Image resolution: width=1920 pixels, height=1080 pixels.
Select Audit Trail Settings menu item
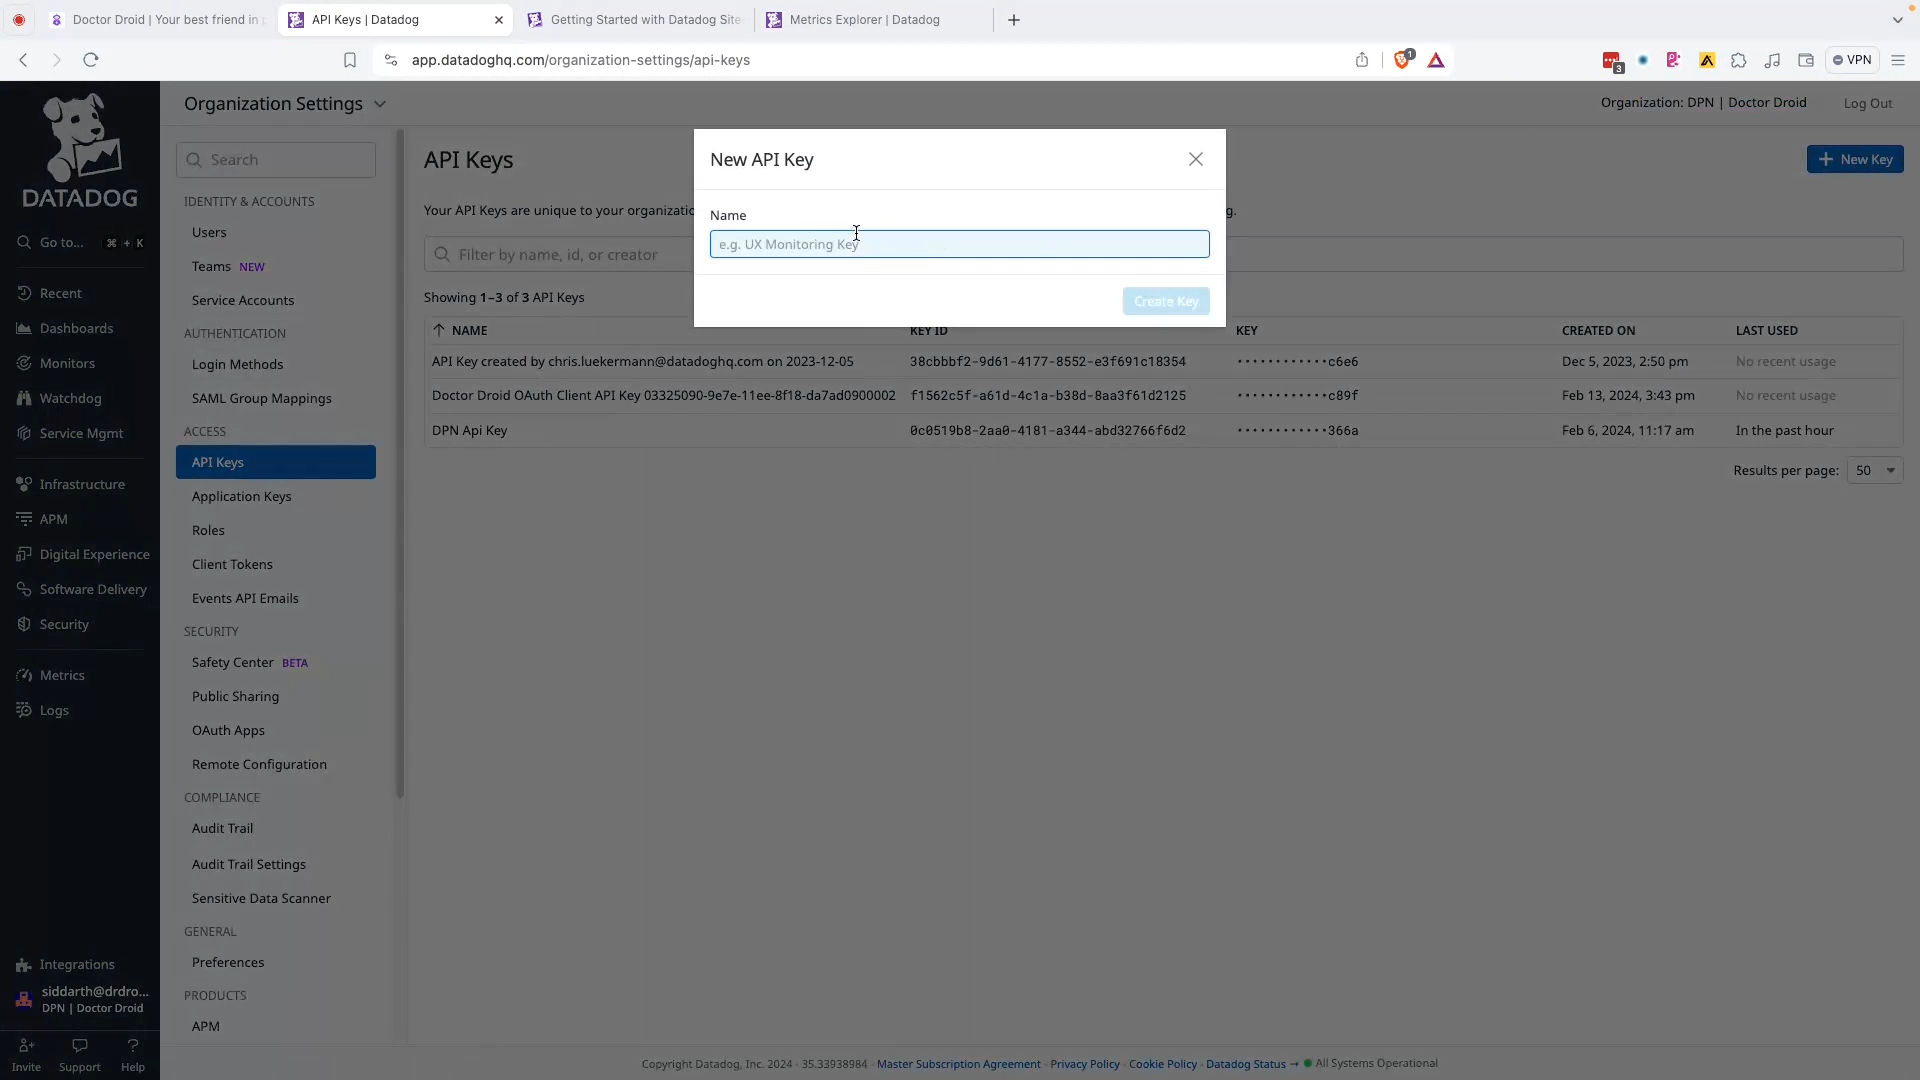click(x=249, y=864)
